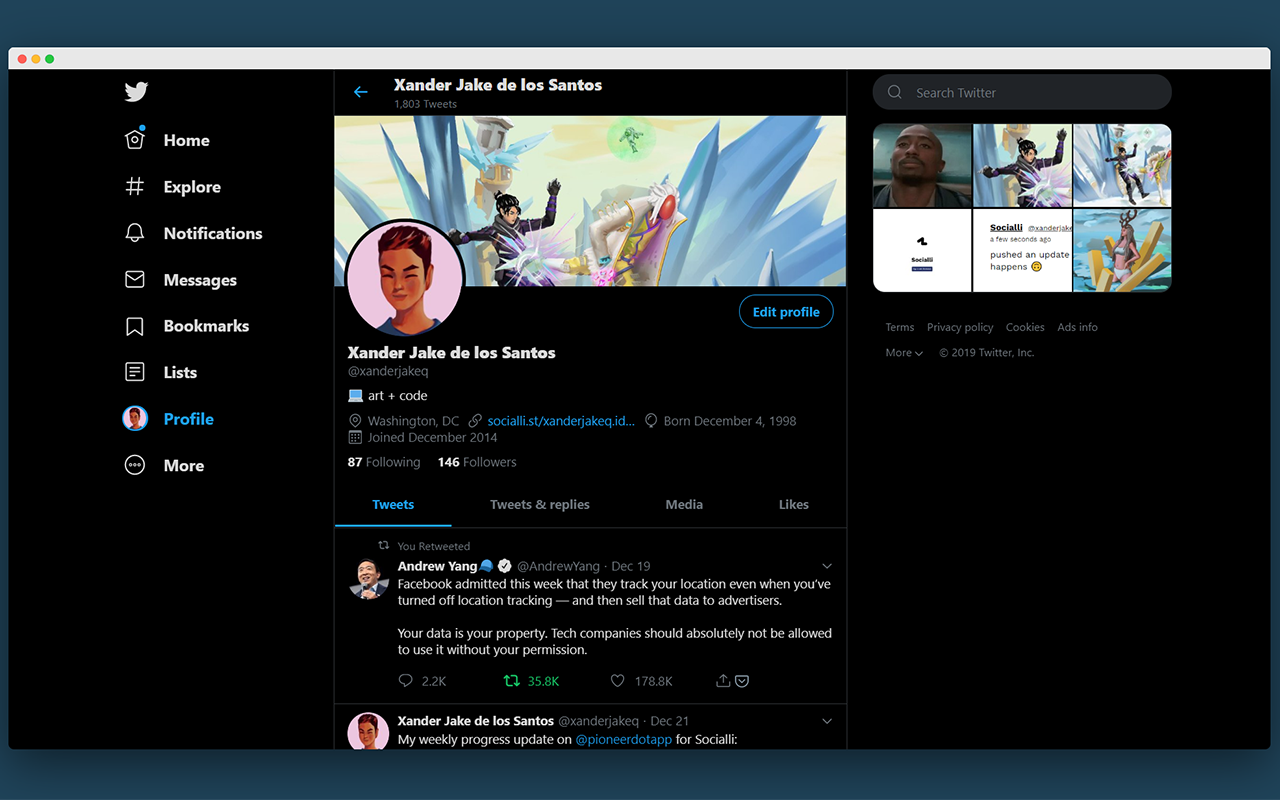Click the 'Joined December 2014' text
Image resolution: width=1280 pixels, height=800 pixels.
(x=432, y=437)
